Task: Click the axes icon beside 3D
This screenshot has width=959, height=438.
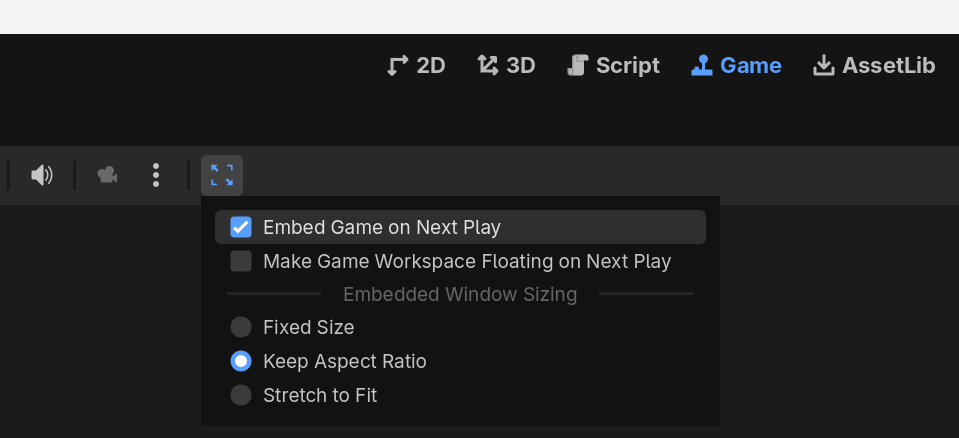Action: point(488,66)
